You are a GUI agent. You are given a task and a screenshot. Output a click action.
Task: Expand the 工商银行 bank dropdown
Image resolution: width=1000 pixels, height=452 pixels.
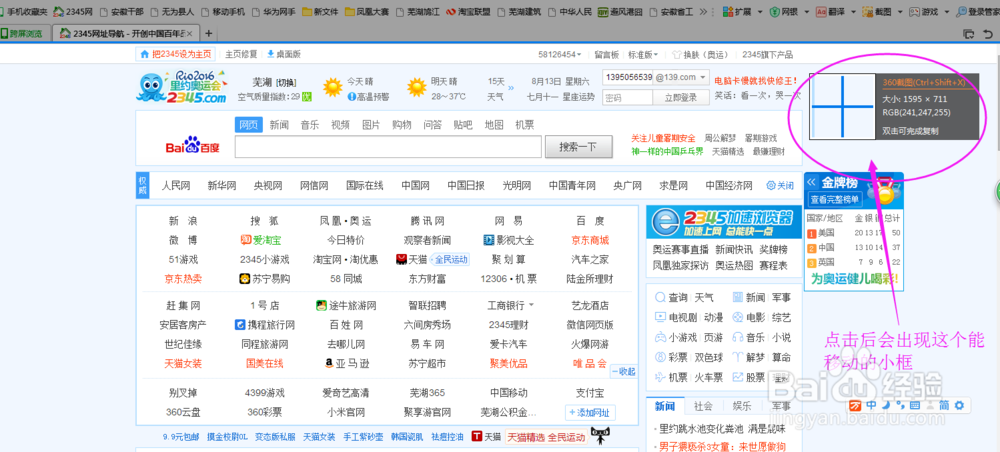coord(531,305)
